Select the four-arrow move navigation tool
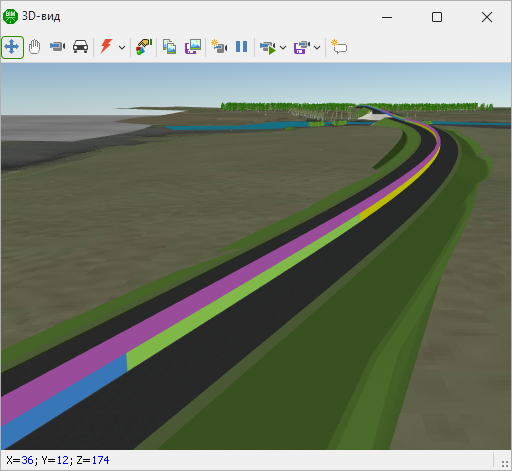This screenshot has width=512, height=471. [x=12, y=47]
